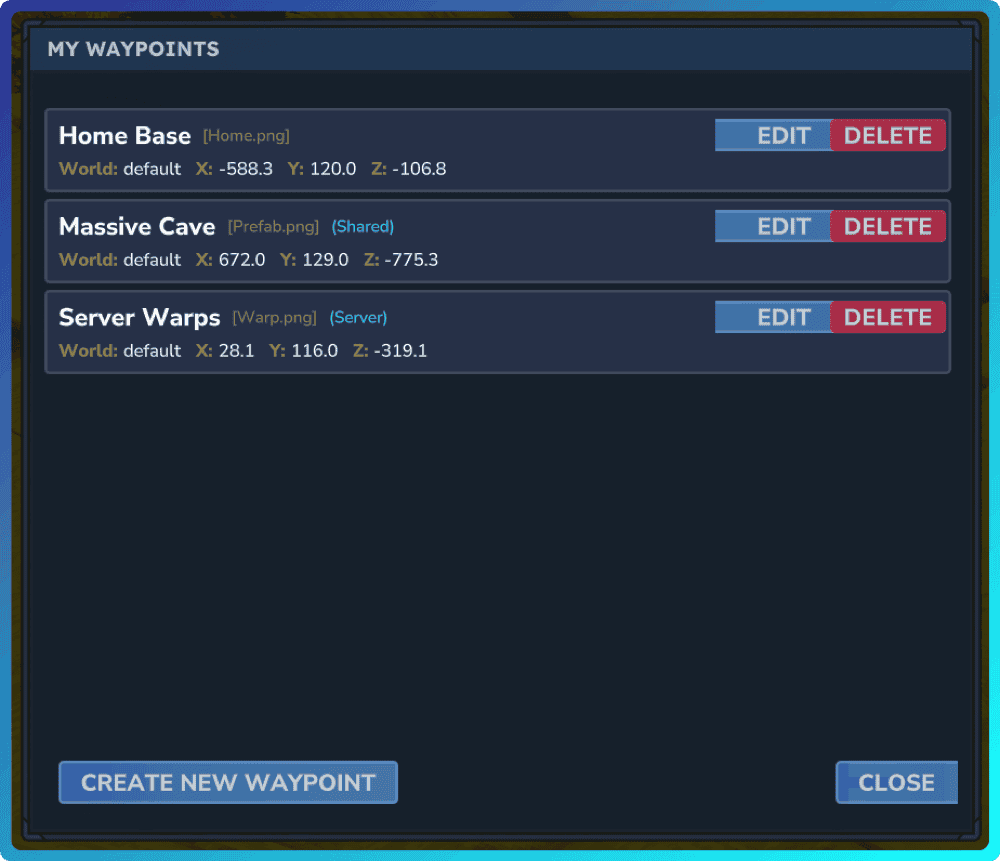Click the Home.png icon label

[246, 136]
